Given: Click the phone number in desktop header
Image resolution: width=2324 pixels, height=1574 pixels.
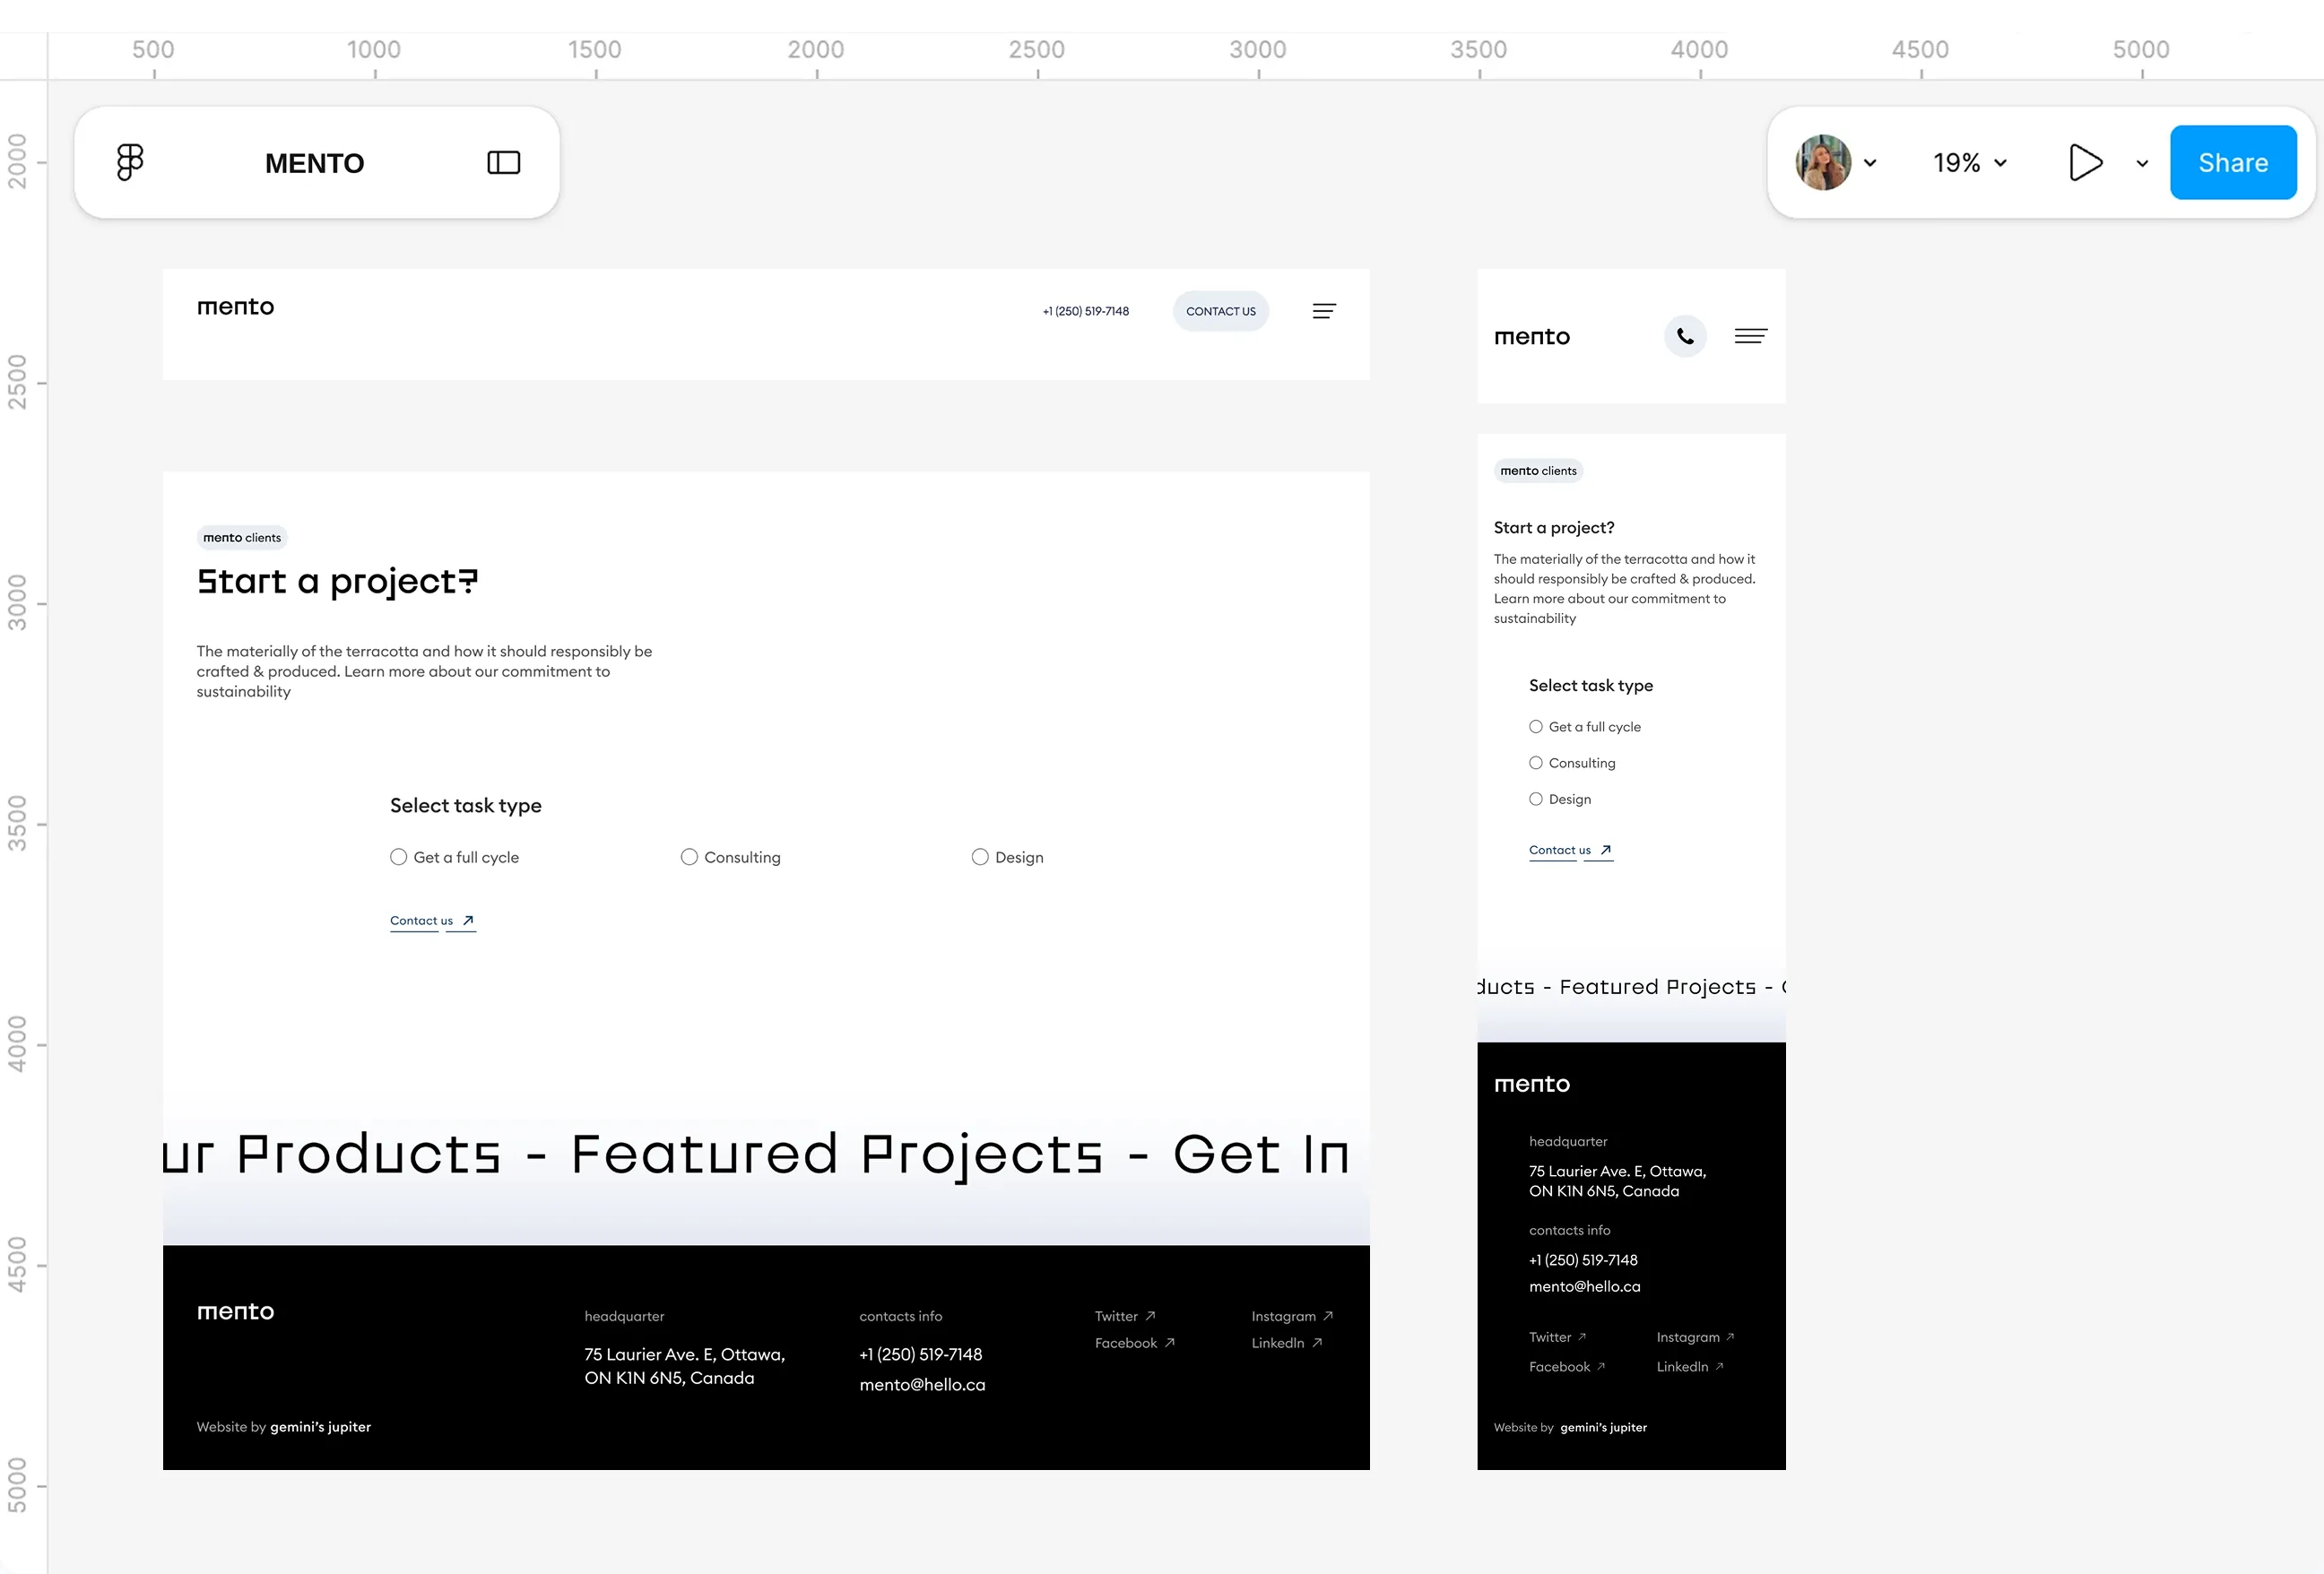Looking at the screenshot, I should point(1085,311).
